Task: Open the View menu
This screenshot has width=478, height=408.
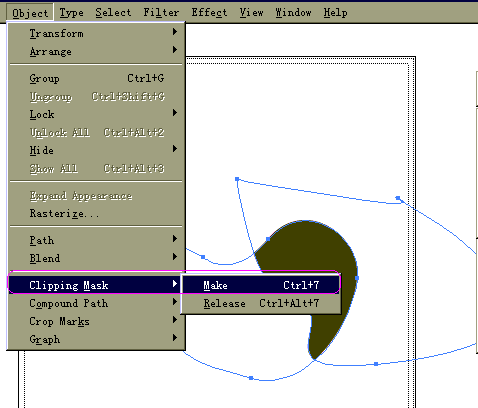Action: click(x=251, y=13)
